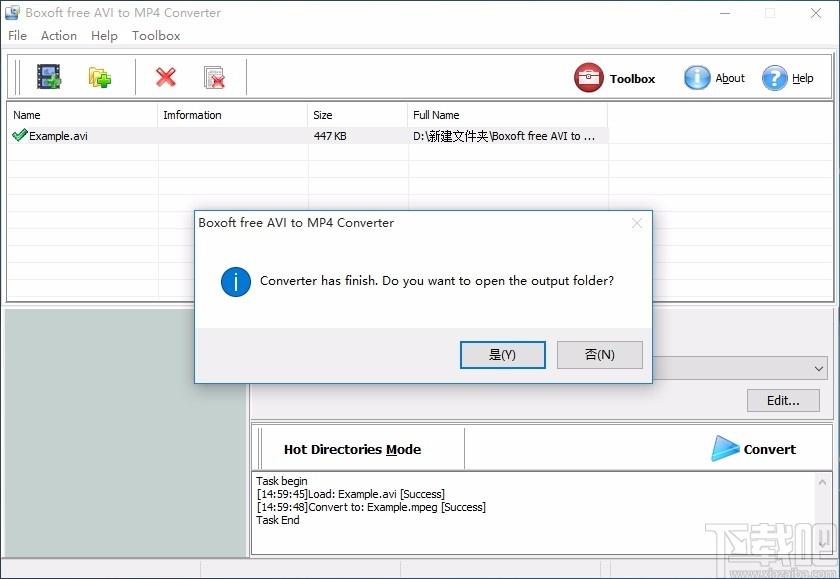Select the Example.avi file row
This screenshot has height=579, width=840.
[x=308, y=136]
